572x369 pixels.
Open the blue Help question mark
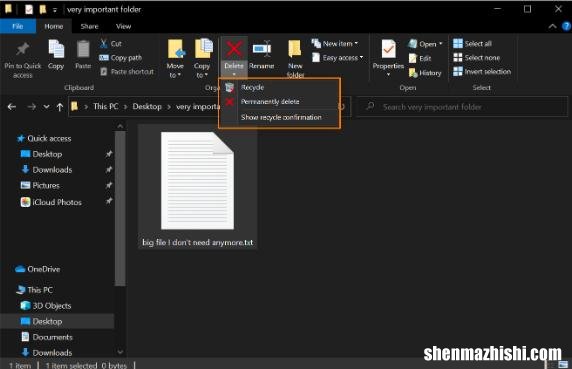point(567,26)
